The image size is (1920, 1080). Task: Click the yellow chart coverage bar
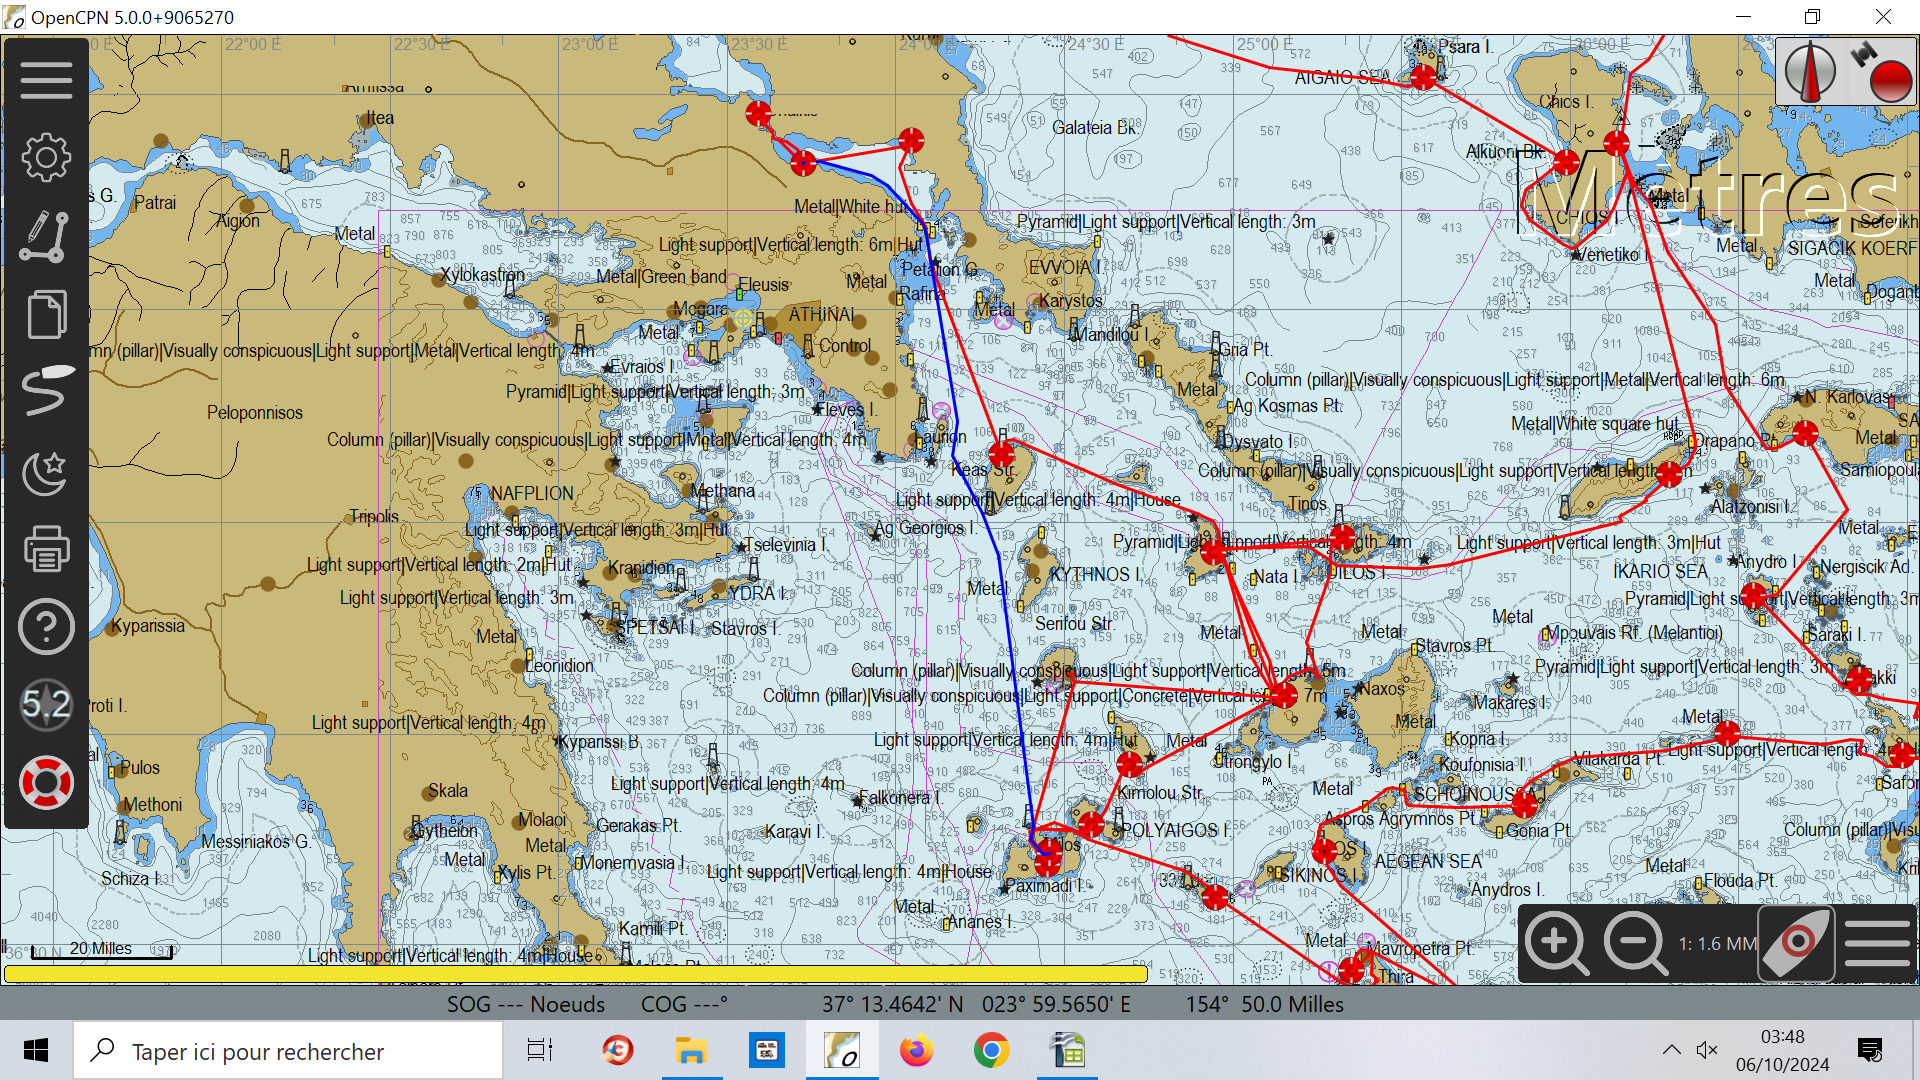575,973
